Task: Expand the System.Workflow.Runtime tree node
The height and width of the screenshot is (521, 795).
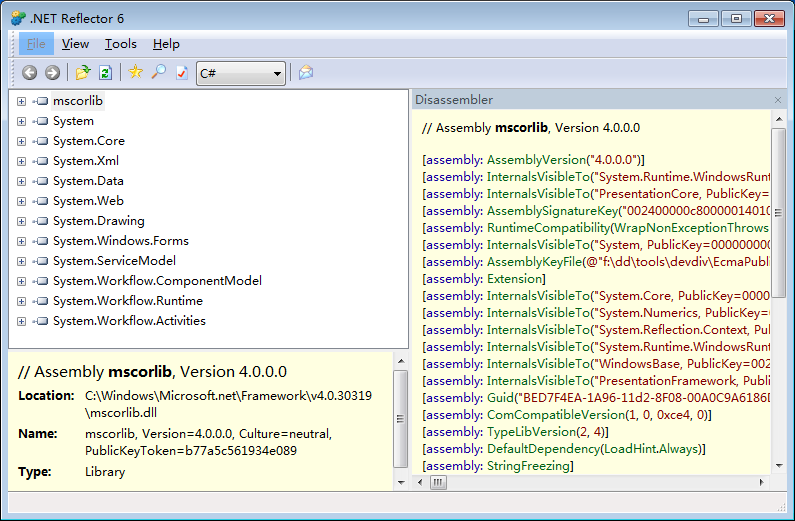Action: point(21,302)
